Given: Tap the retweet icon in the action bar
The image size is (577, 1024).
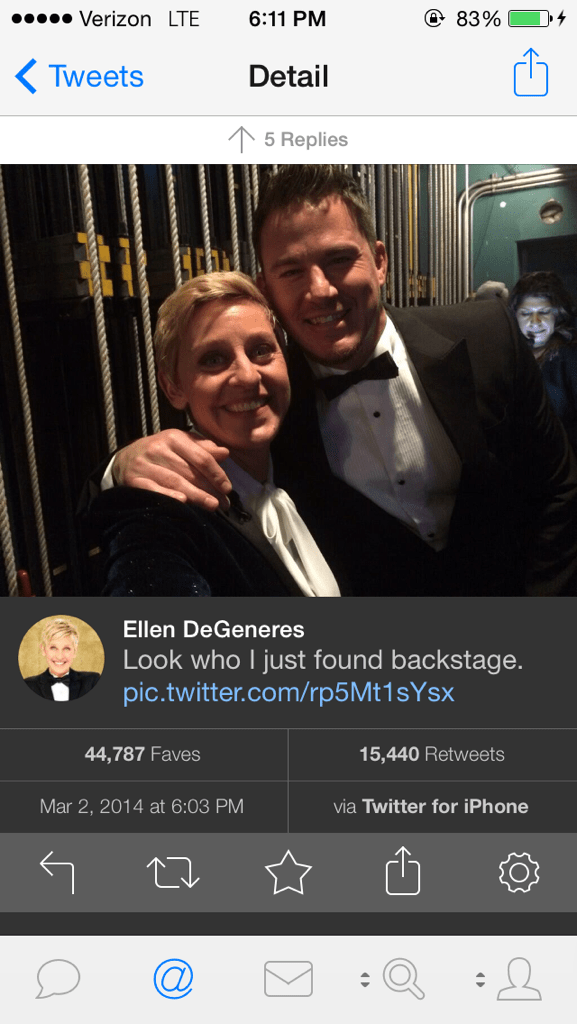Looking at the screenshot, I should tap(173, 872).
